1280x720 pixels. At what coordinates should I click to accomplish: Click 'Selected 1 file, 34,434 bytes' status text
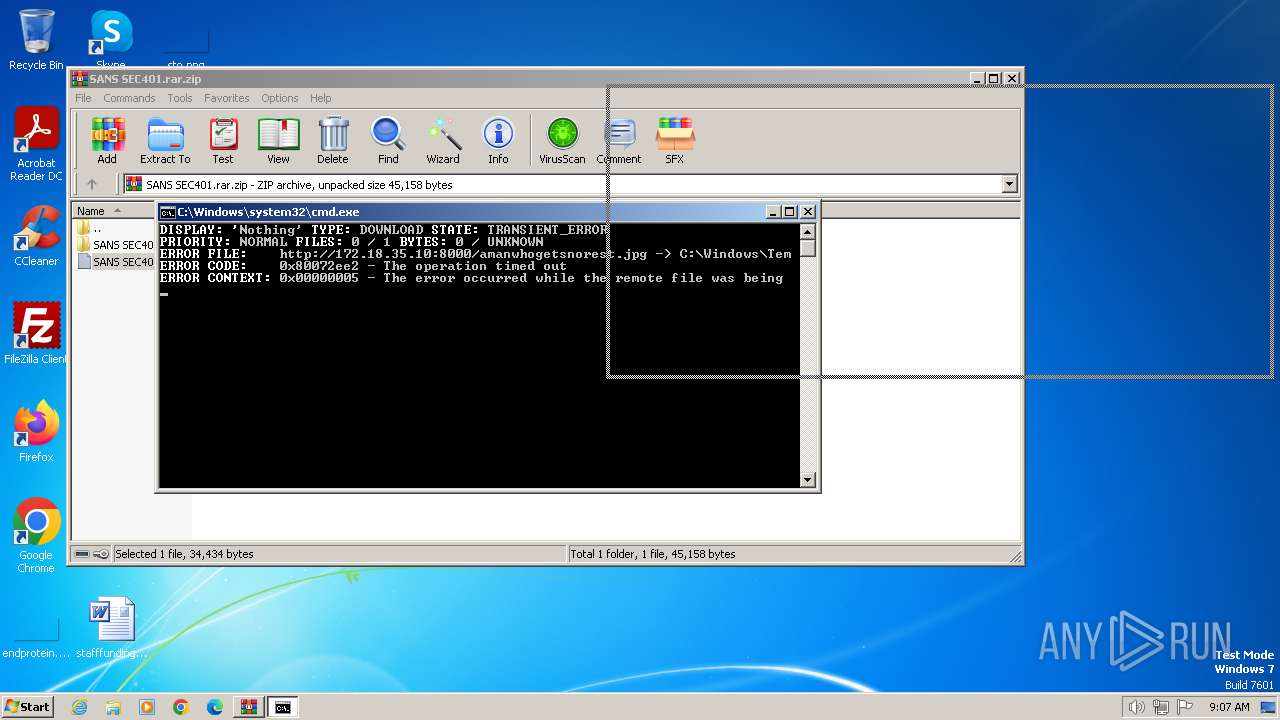184,554
